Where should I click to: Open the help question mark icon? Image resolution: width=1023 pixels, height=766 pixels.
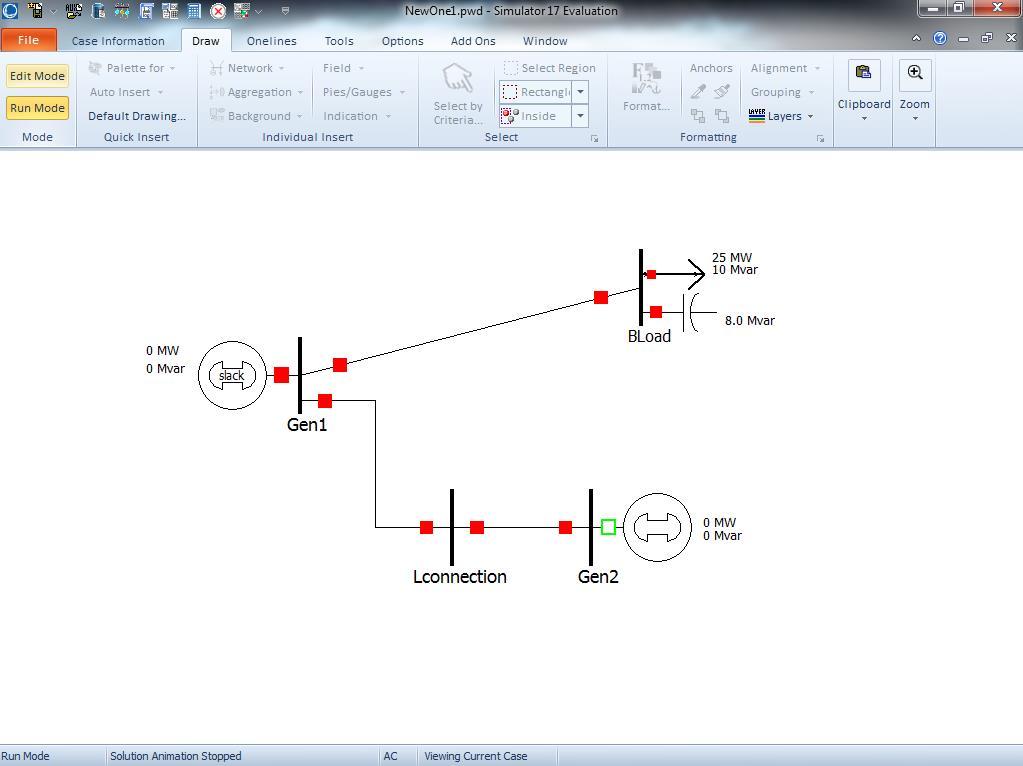click(x=939, y=38)
